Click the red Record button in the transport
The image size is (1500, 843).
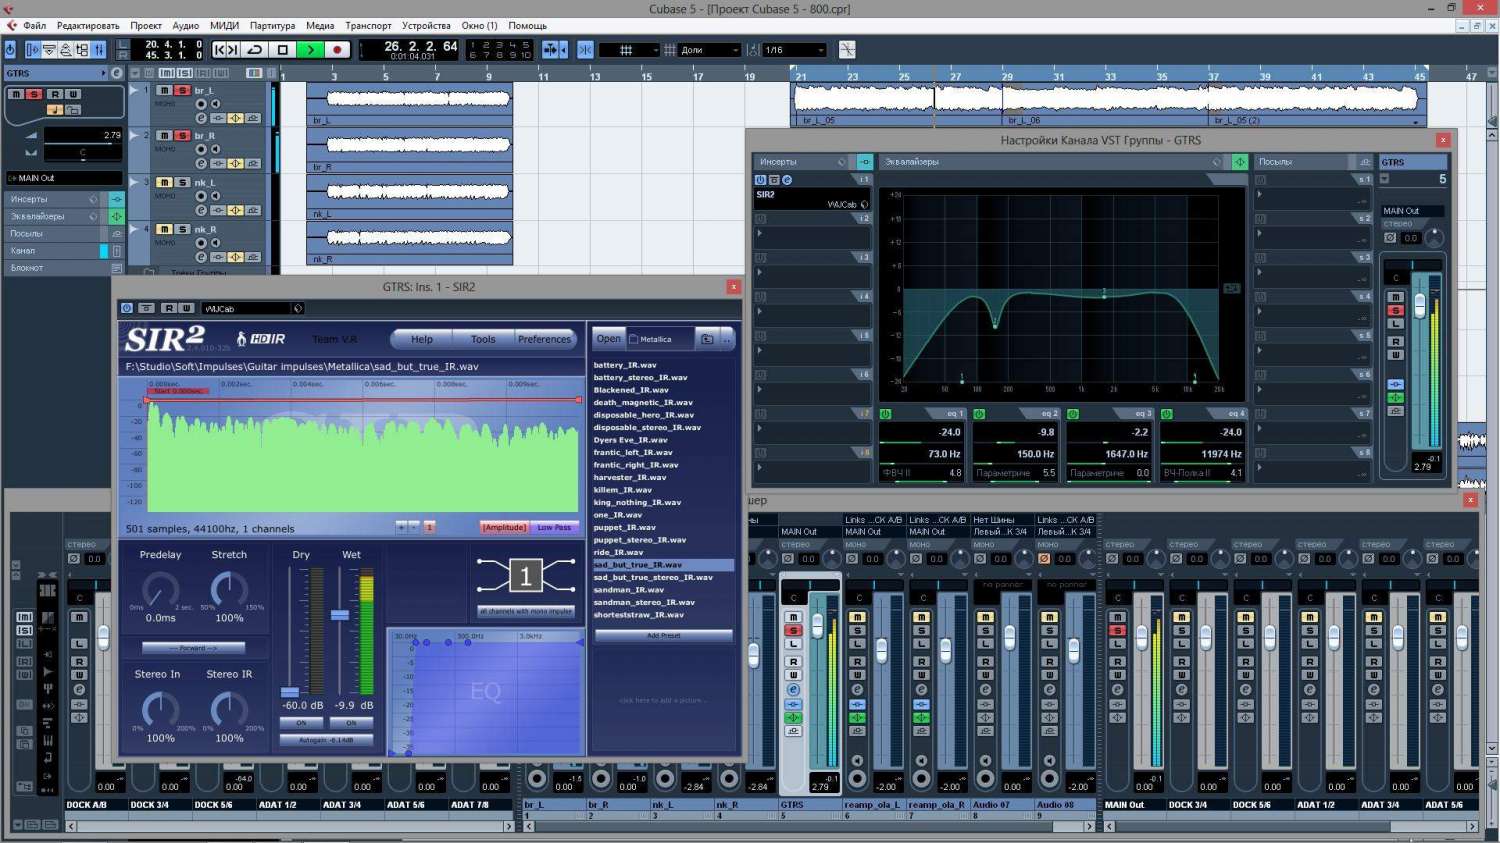(x=337, y=49)
